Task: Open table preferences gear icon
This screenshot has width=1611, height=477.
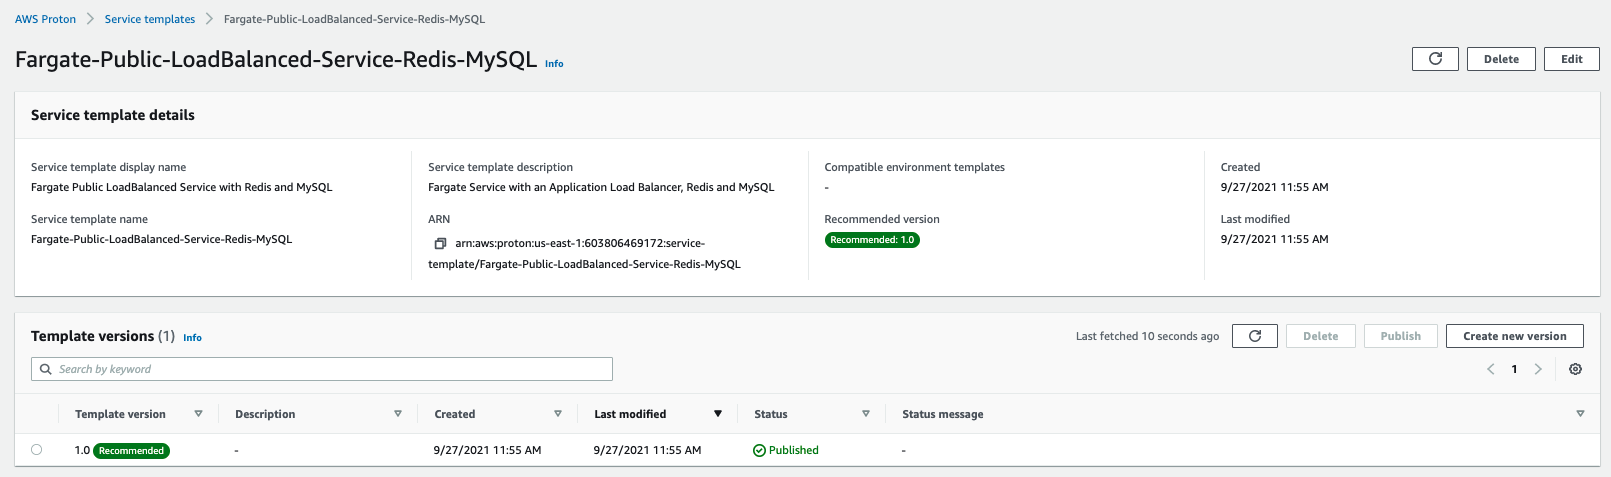Action: [x=1575, y=369]
